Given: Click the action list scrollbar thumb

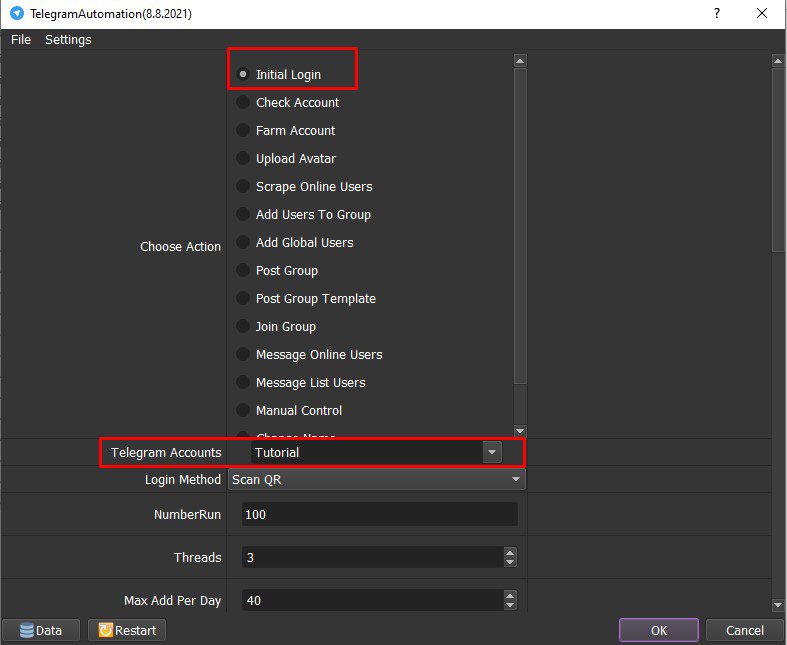Looking at the screenshot, I should click(x=520, y=226).
